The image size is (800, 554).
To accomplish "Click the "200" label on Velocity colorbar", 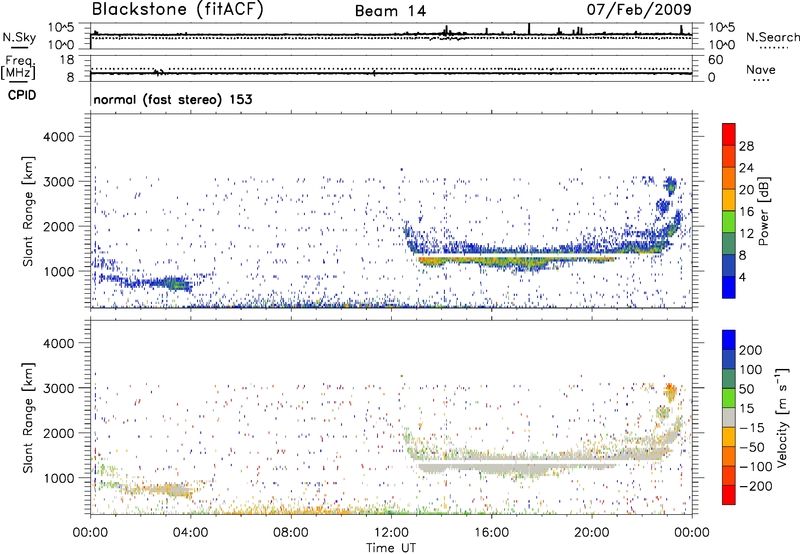I will pos(751,350).
